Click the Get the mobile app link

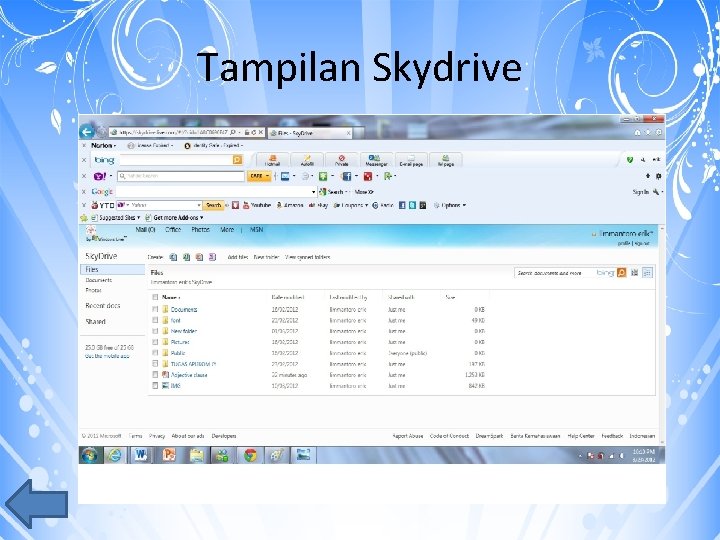pos(107,356)
